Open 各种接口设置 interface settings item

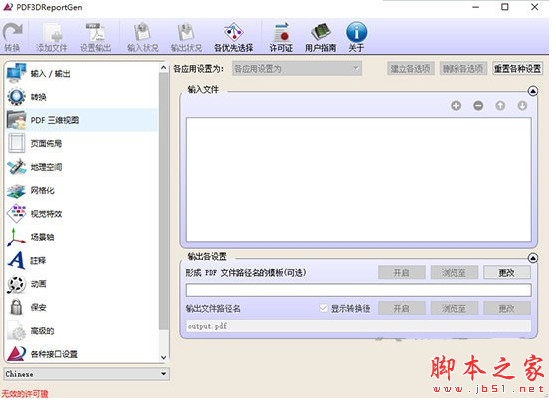(x=82, y=354)
